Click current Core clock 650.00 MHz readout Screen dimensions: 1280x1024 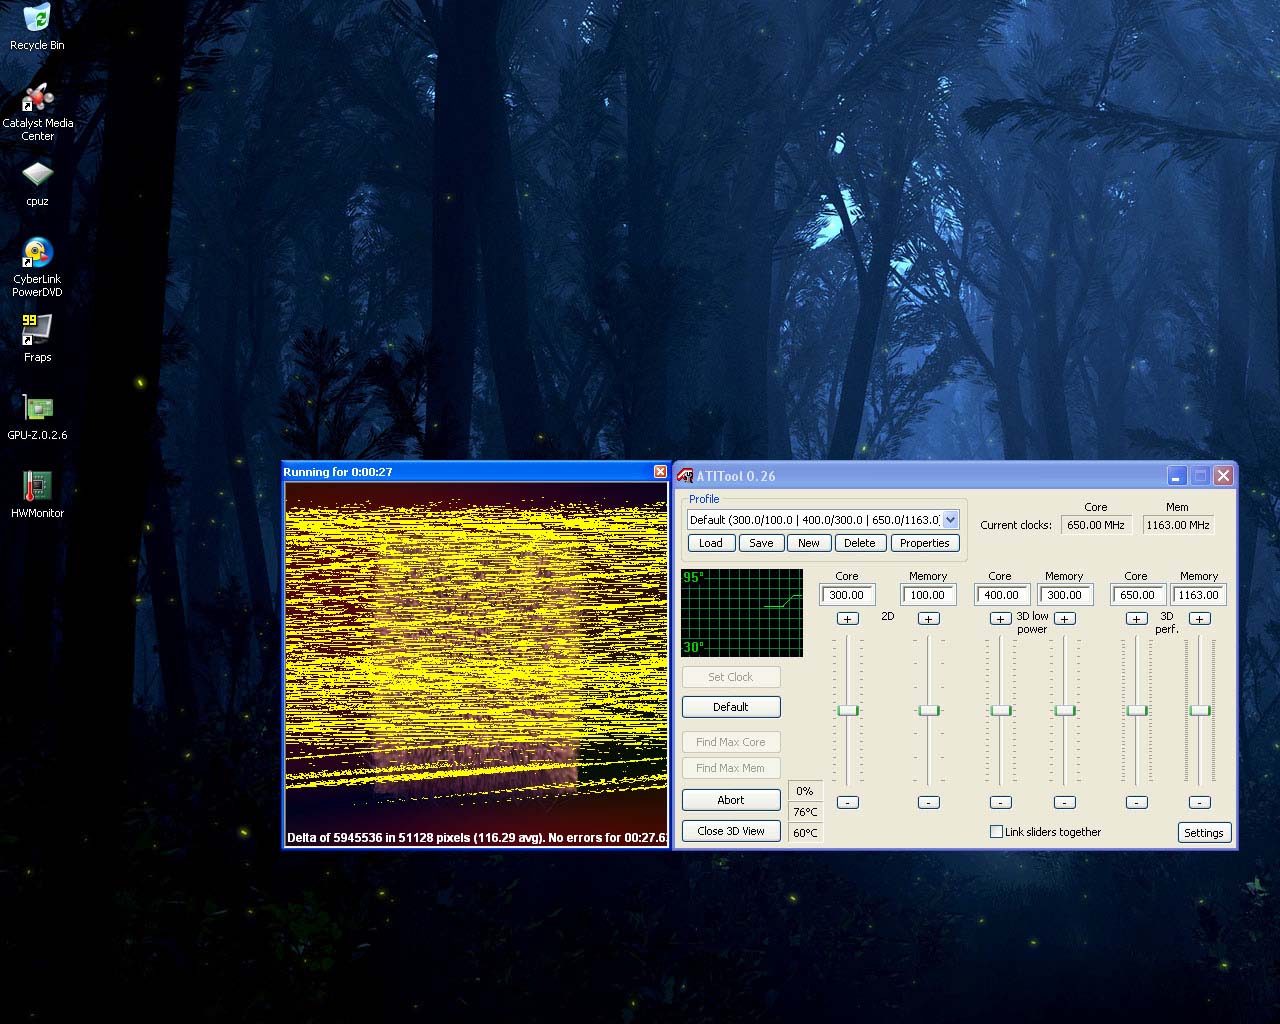click(1097, 525)
